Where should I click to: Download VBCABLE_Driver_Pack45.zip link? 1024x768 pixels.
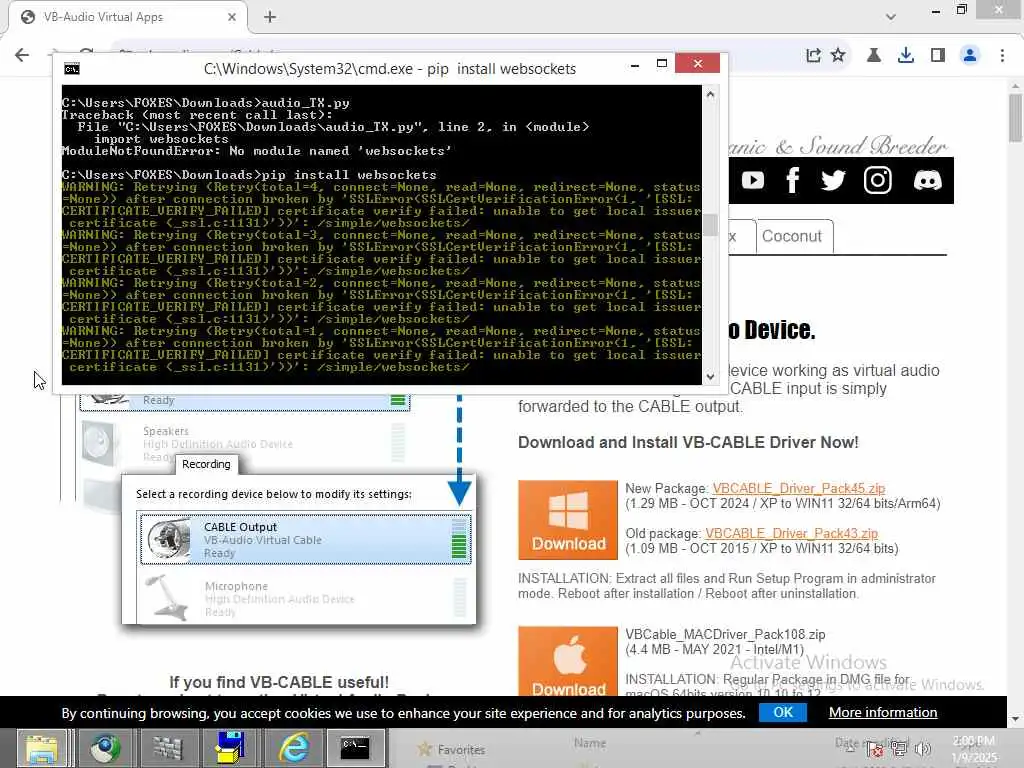pyautogui.click(x=799, y=488)
